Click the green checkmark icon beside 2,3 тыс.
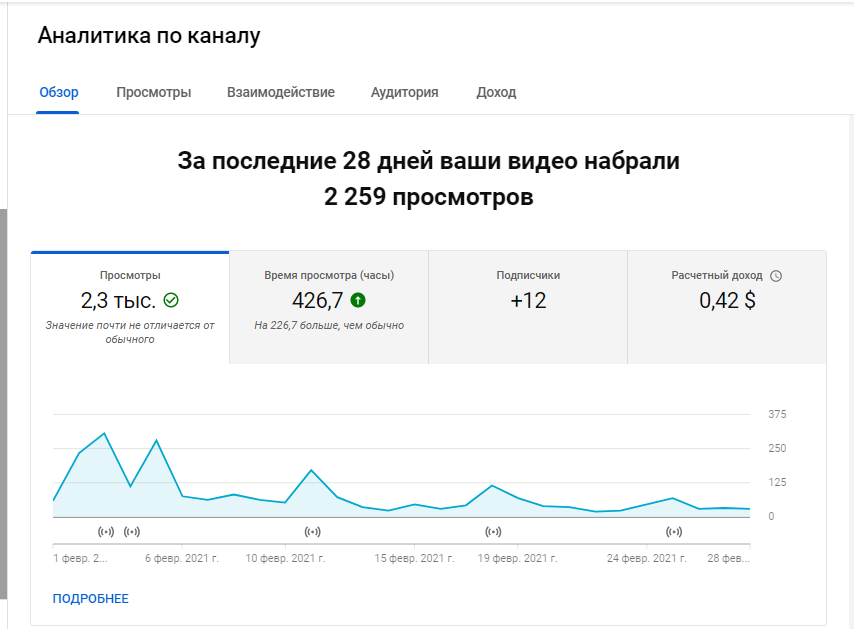 coord(171,300)
